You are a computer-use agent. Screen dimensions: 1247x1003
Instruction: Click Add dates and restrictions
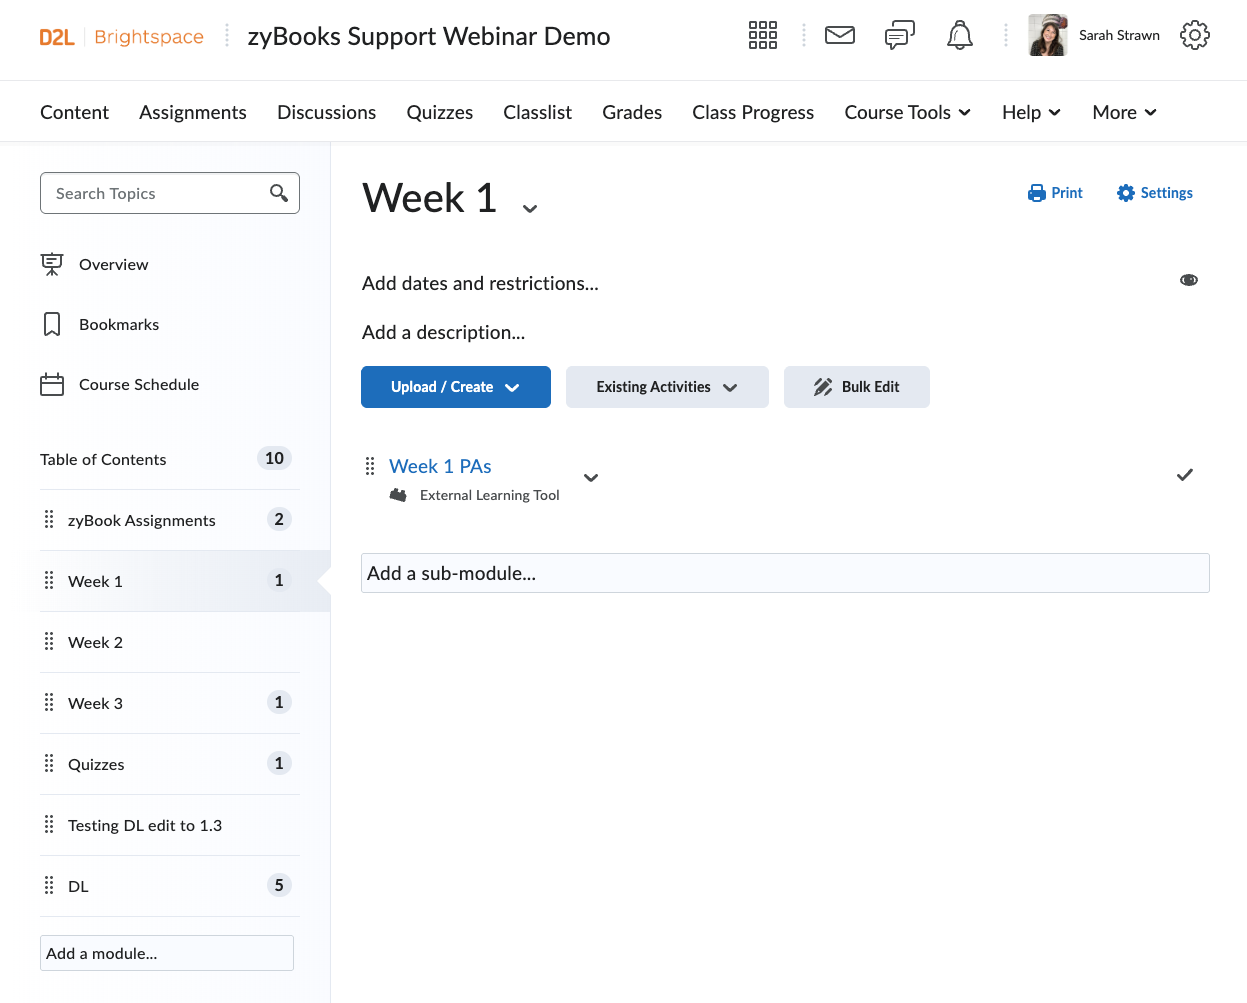(x=480, y=283)
